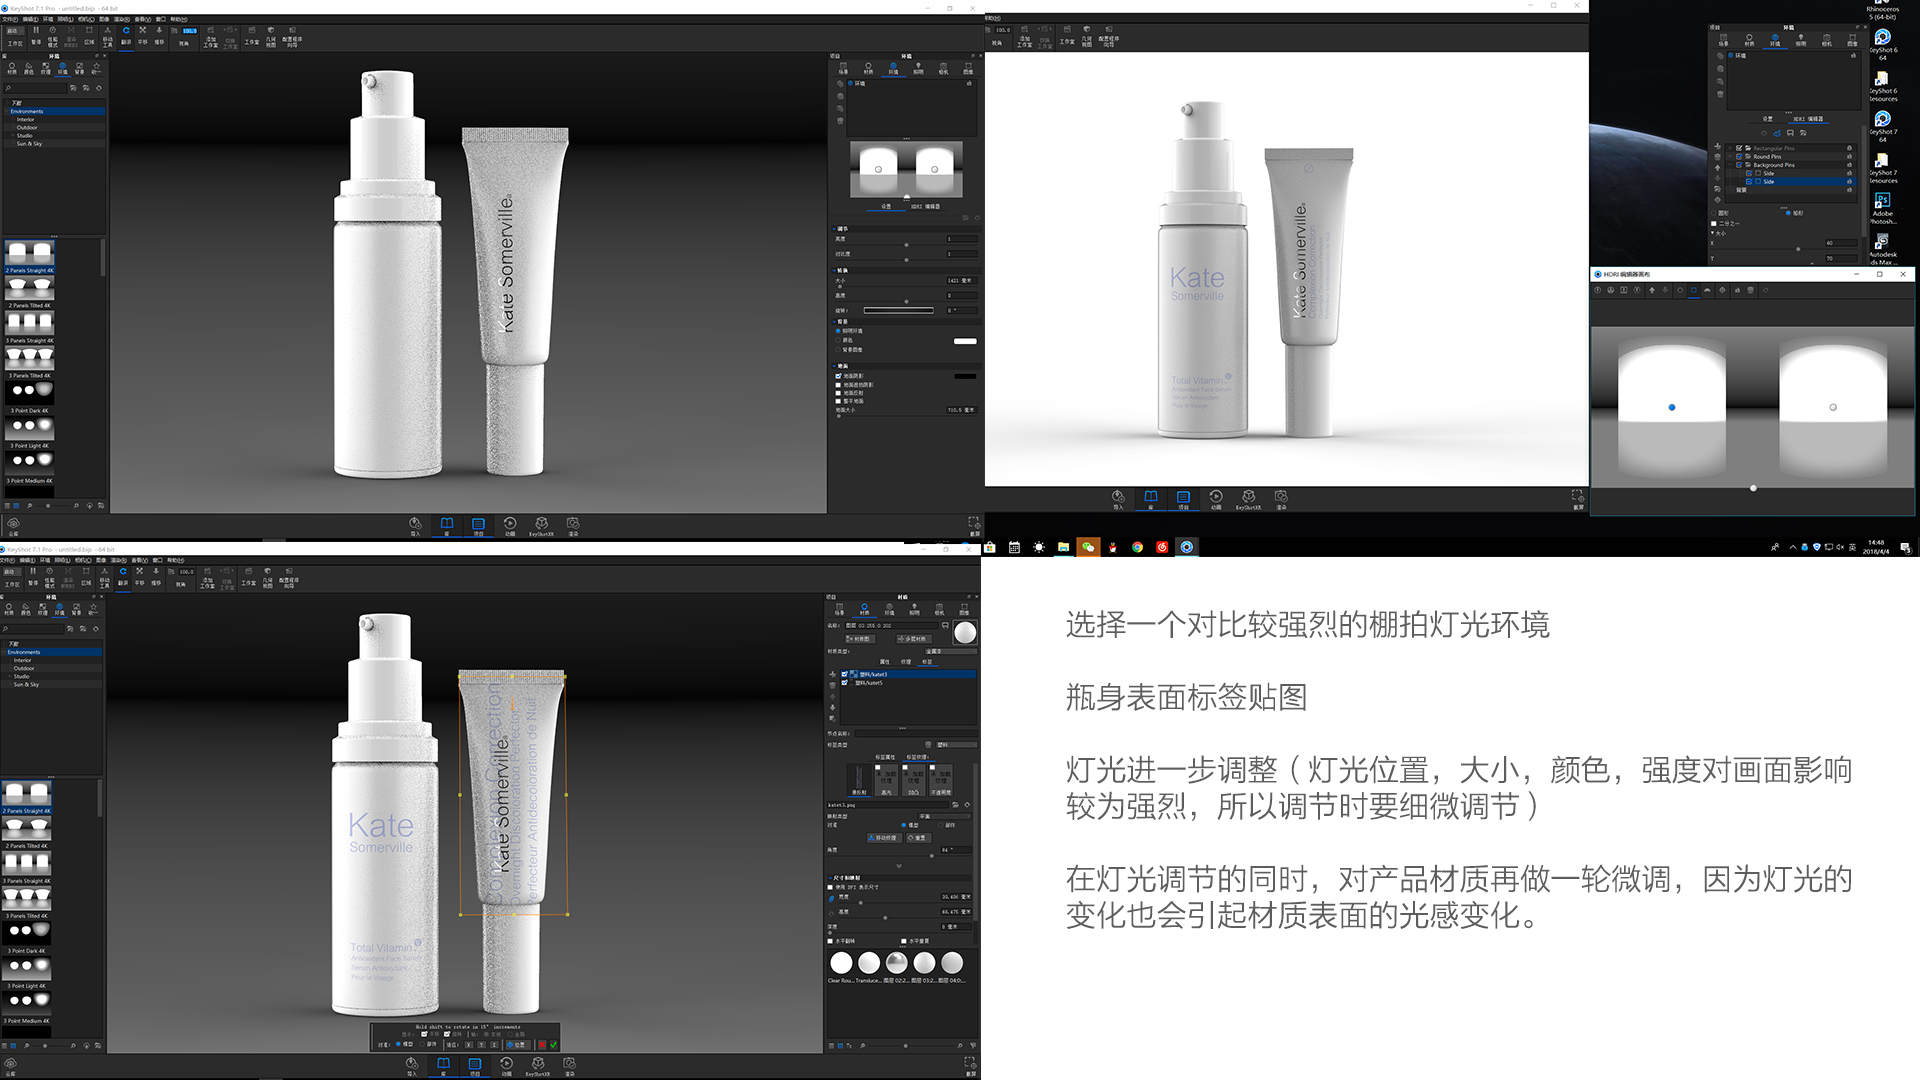Toggle the Background Pins checkbox
Screen dimensions: 1920x1080
tap(1740, 164)
